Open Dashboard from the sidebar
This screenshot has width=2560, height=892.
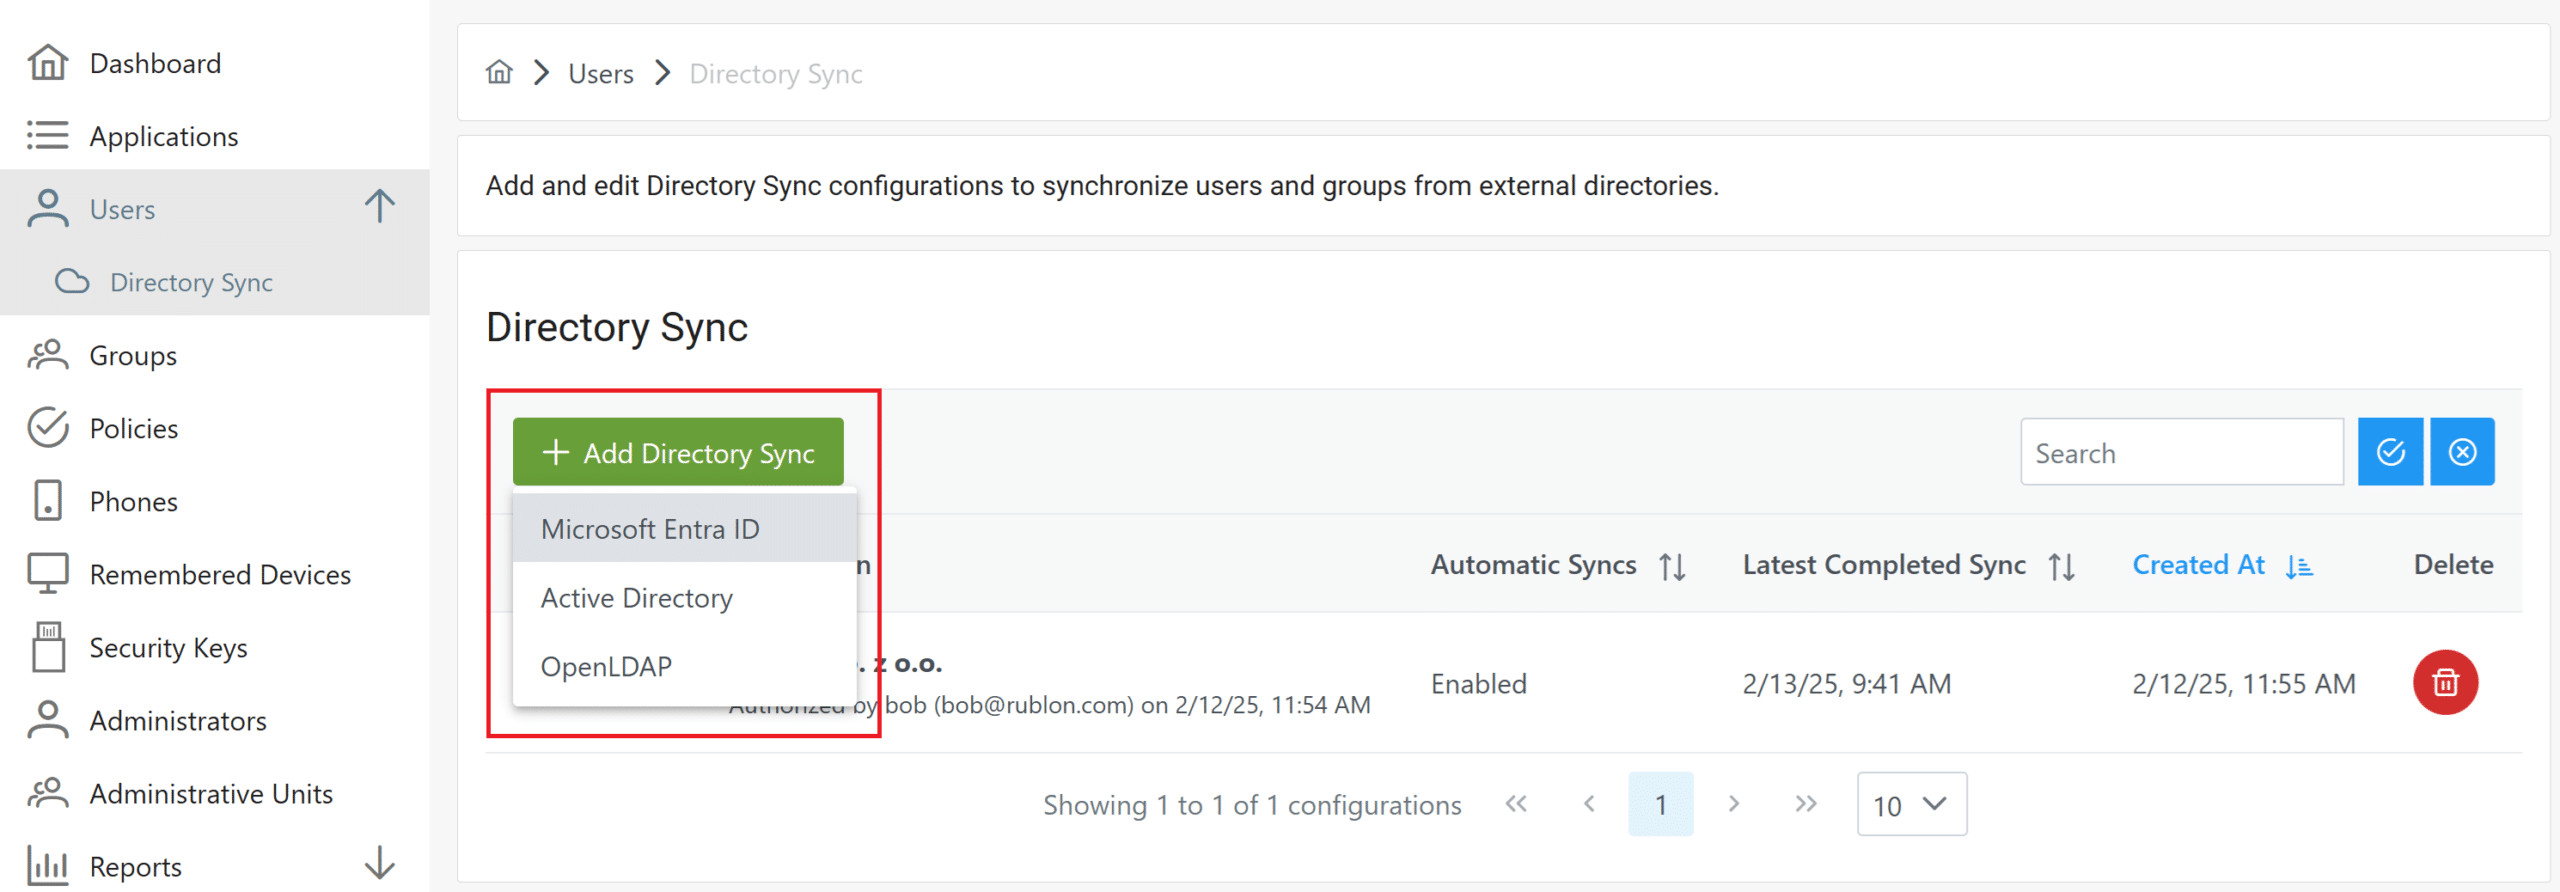pyautogui.click(x=154, y=63)
